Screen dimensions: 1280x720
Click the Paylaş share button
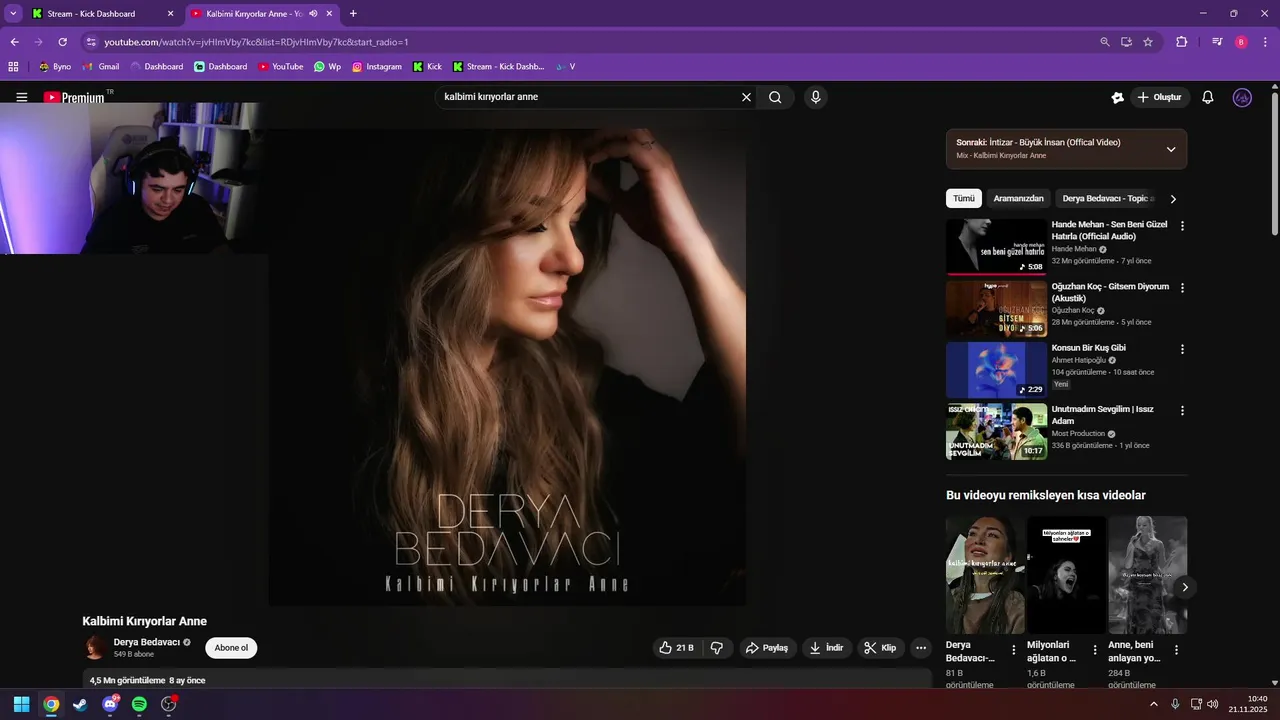[x=767, y=648]
